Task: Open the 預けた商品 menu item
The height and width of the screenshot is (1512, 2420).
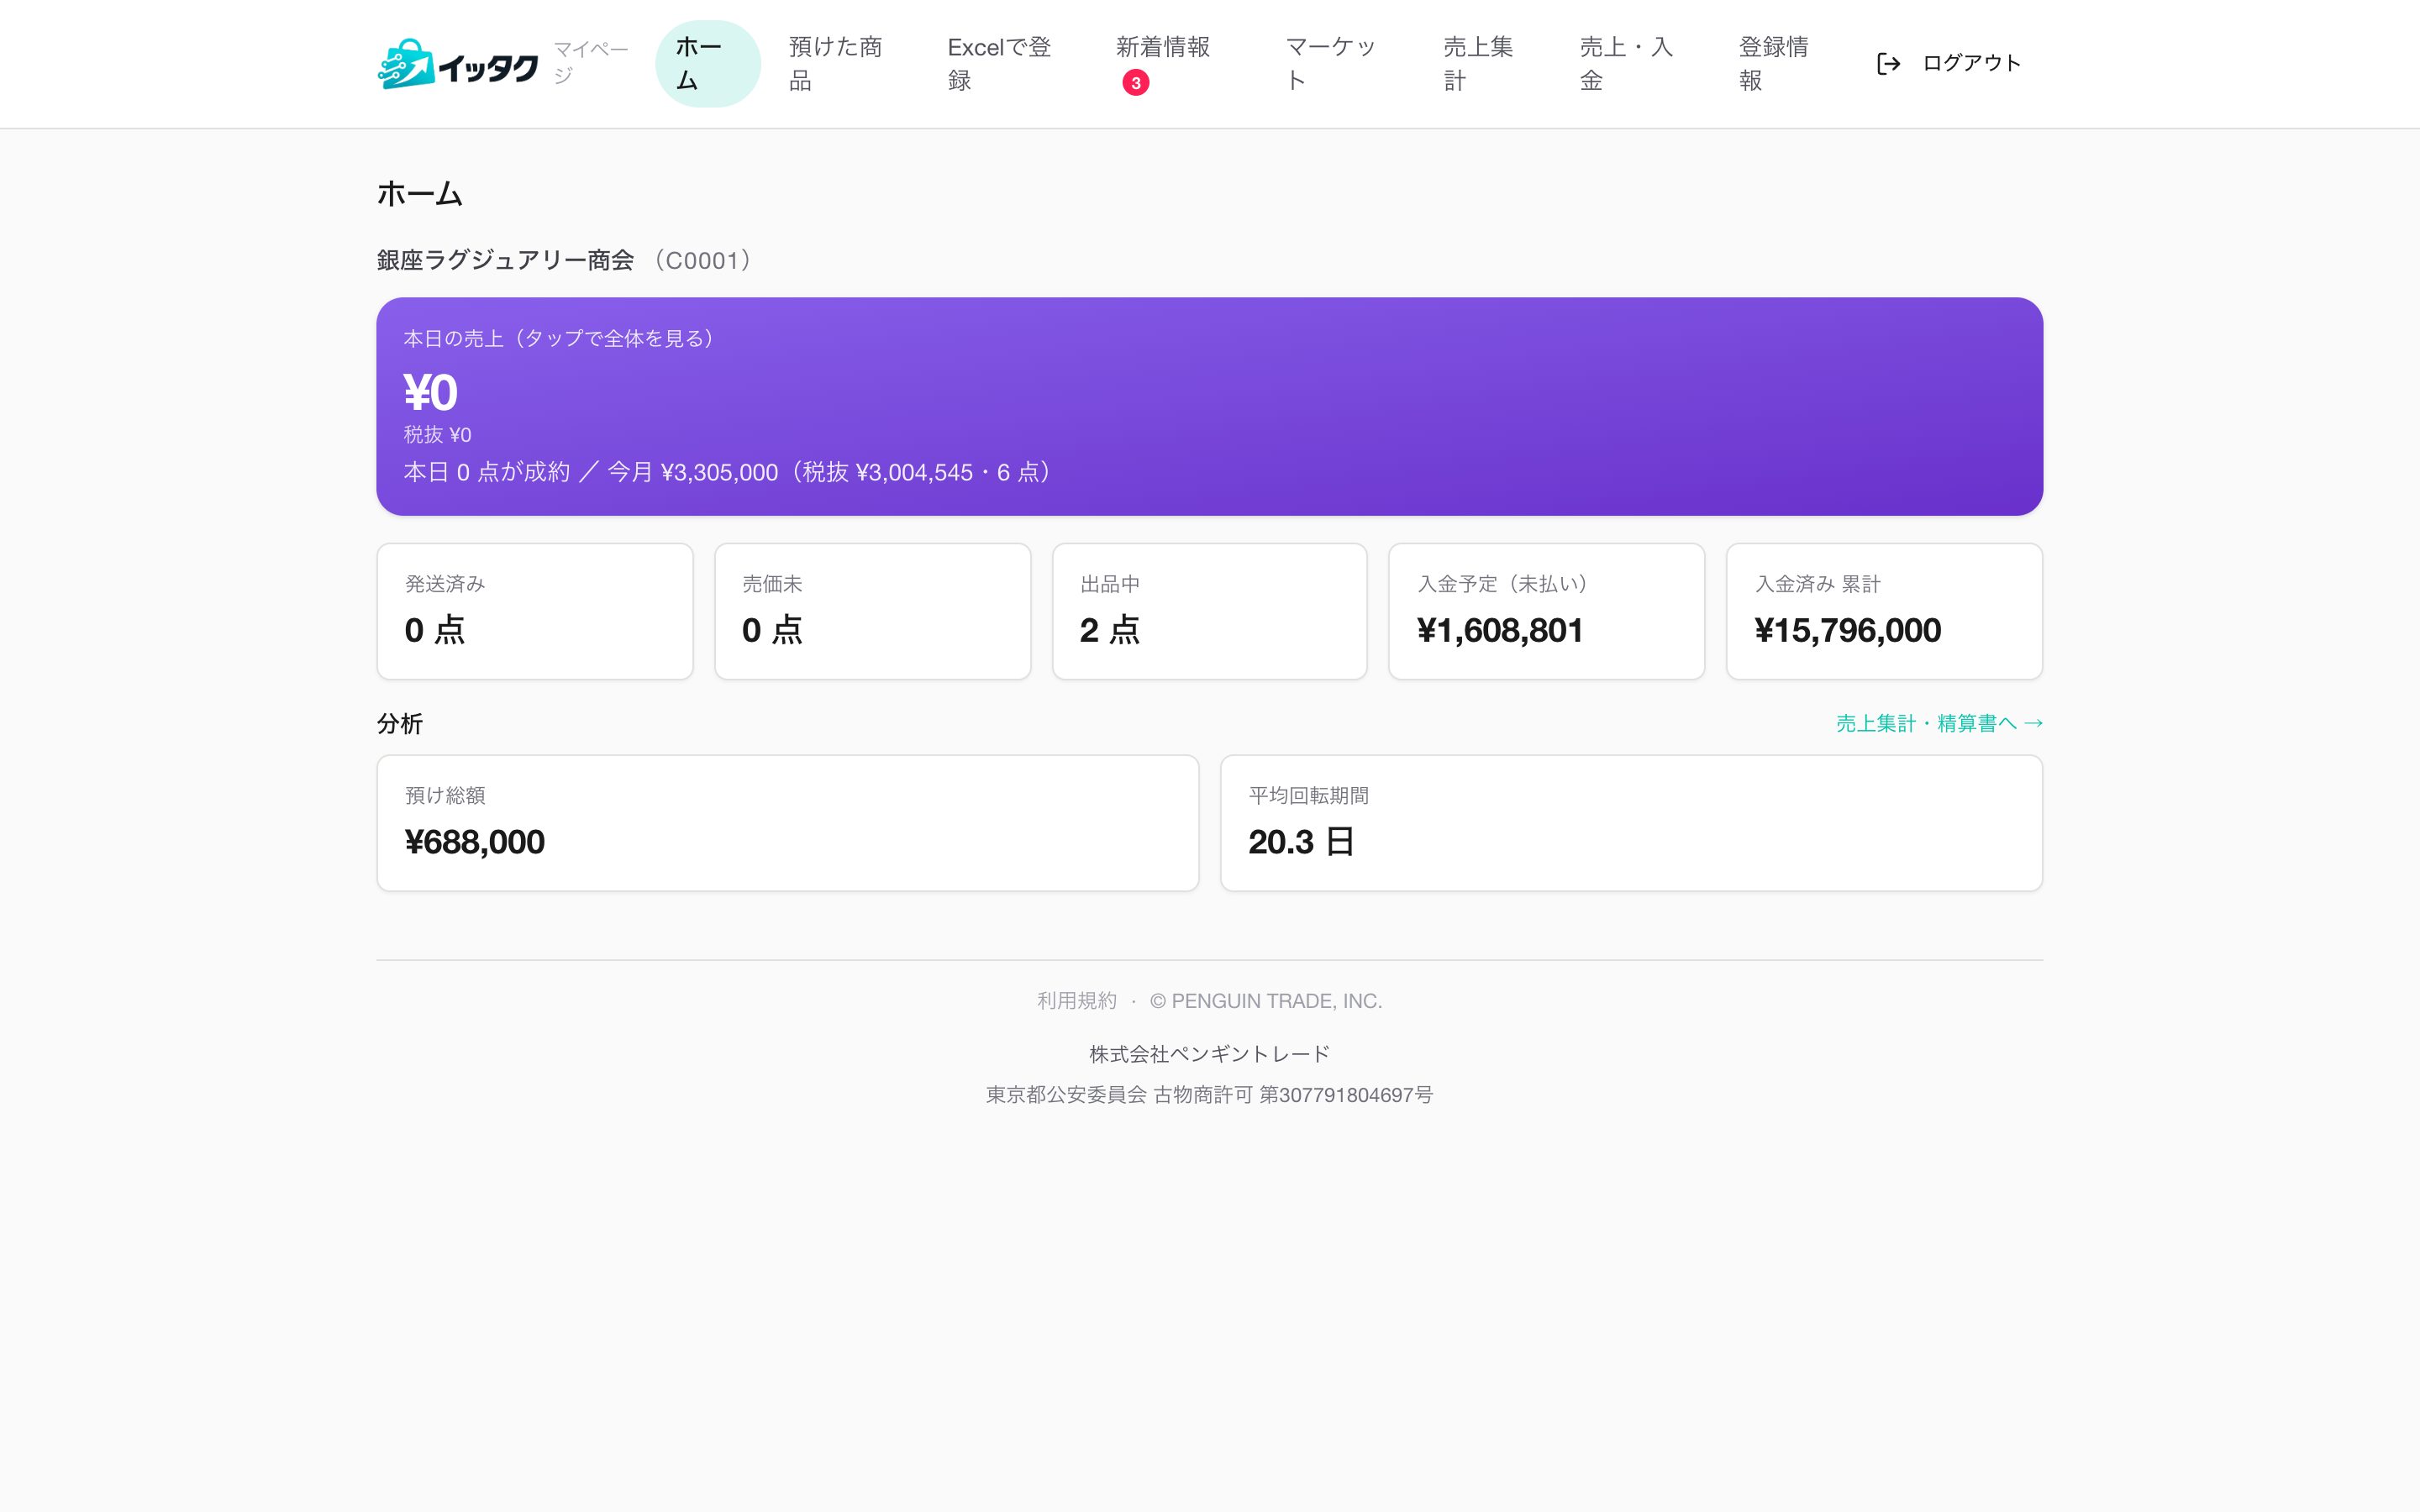Action: 841,64
